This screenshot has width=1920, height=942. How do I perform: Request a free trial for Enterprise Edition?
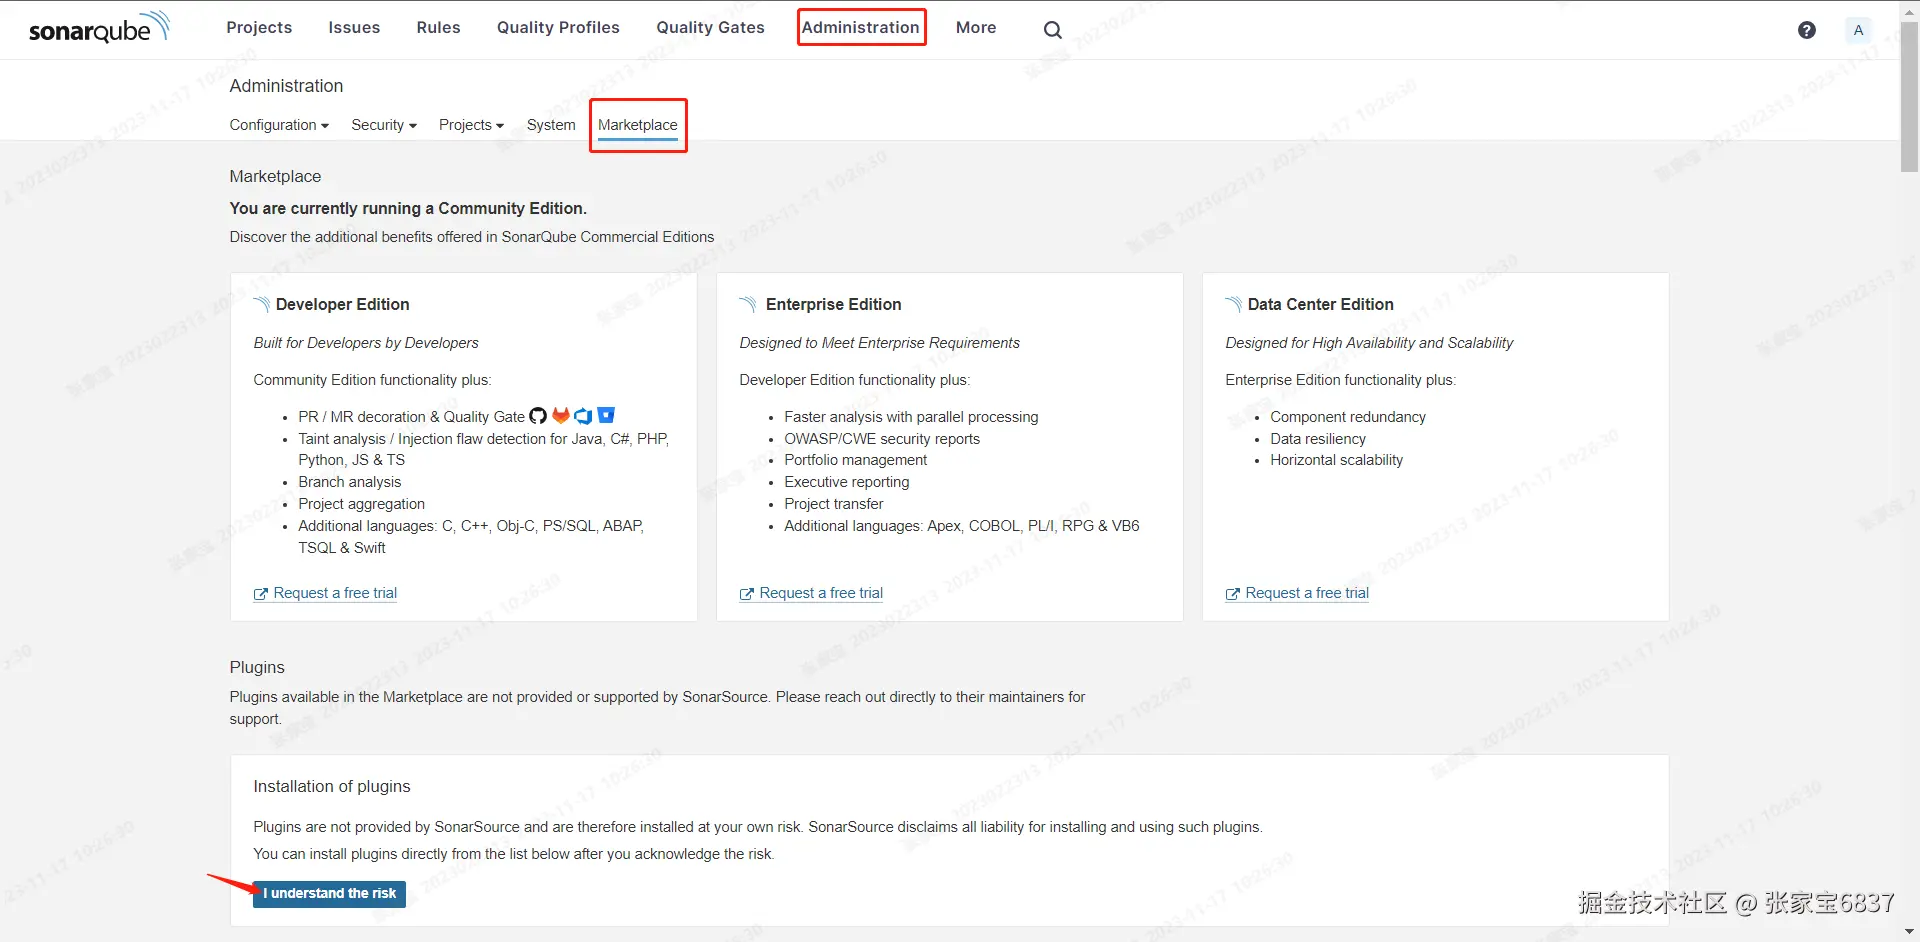(821, 593)
